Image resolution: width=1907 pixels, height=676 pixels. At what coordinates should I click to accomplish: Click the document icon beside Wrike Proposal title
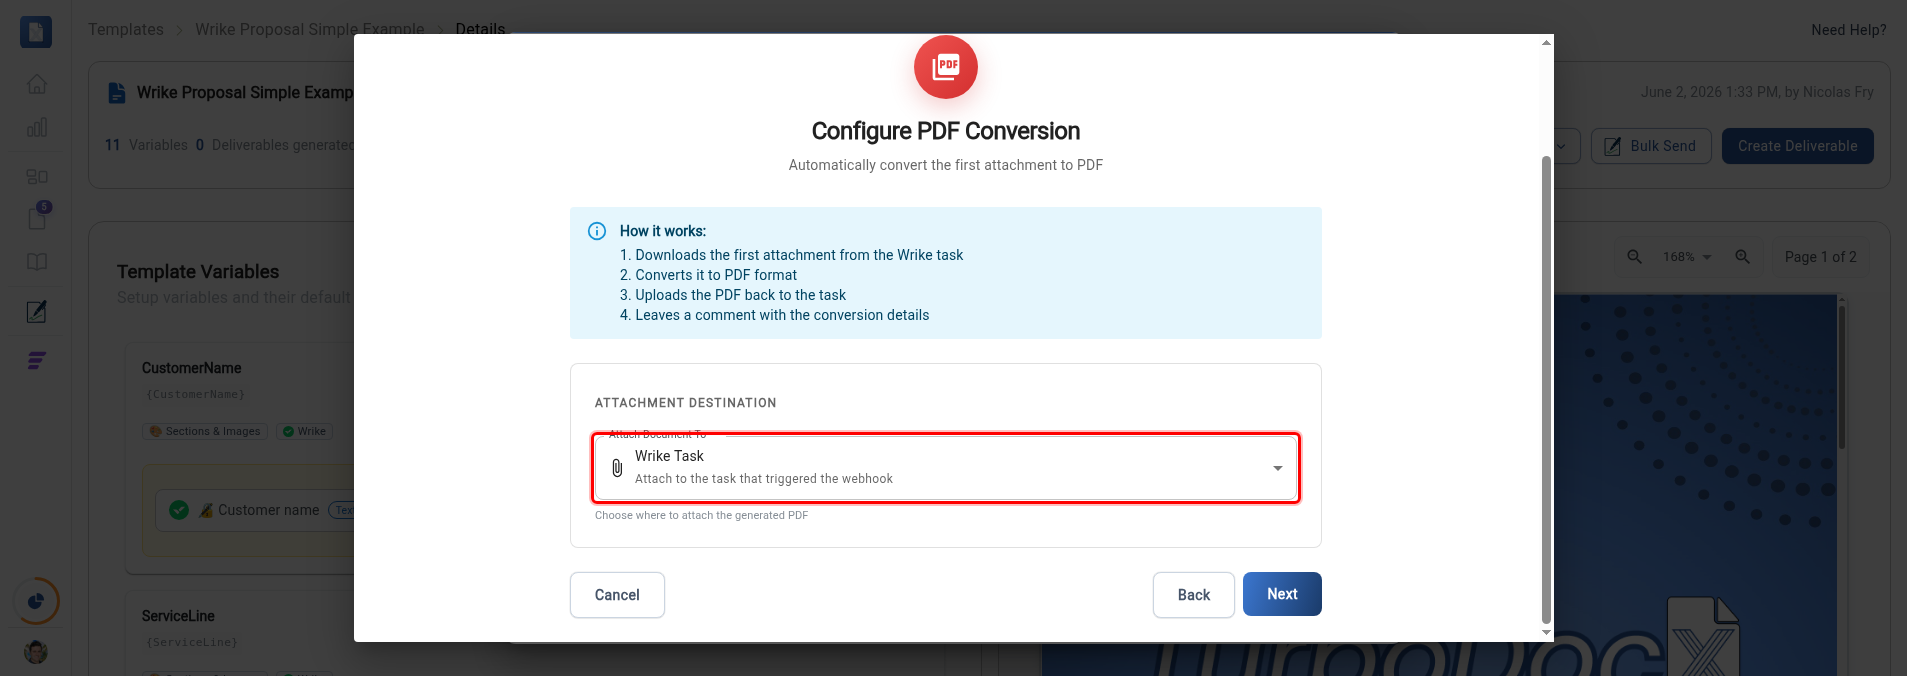[117, 93]
